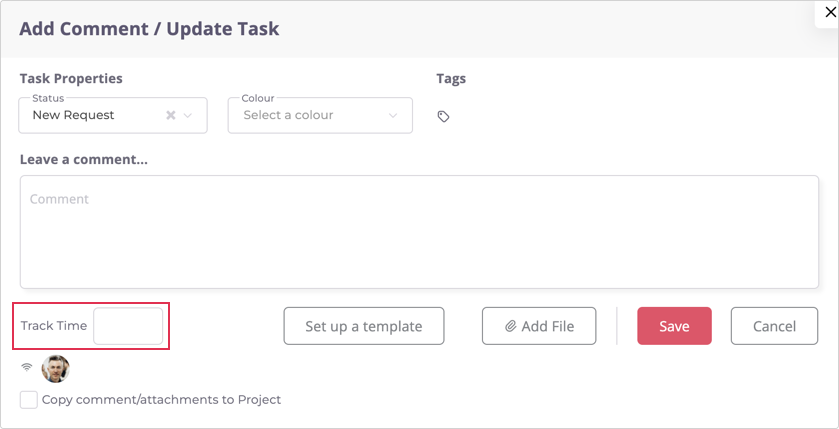
Task: Click into the Track Time input box
Action: 128,326
